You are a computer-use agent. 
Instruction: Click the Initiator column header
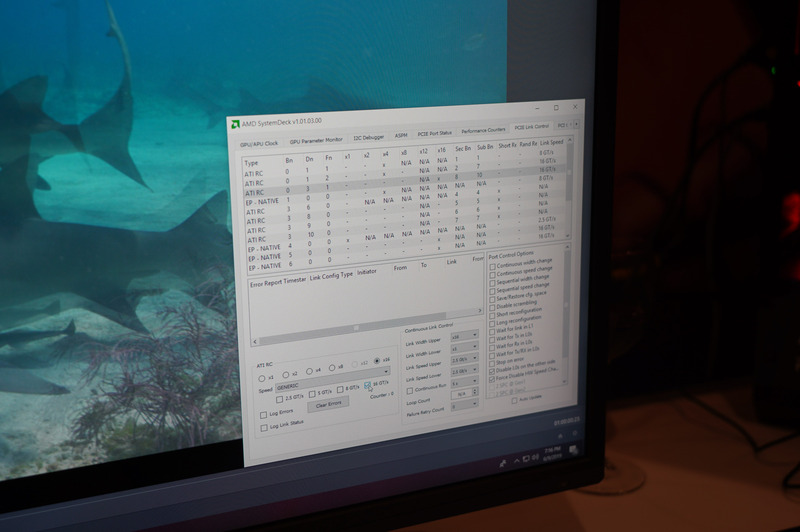[367, 272]
